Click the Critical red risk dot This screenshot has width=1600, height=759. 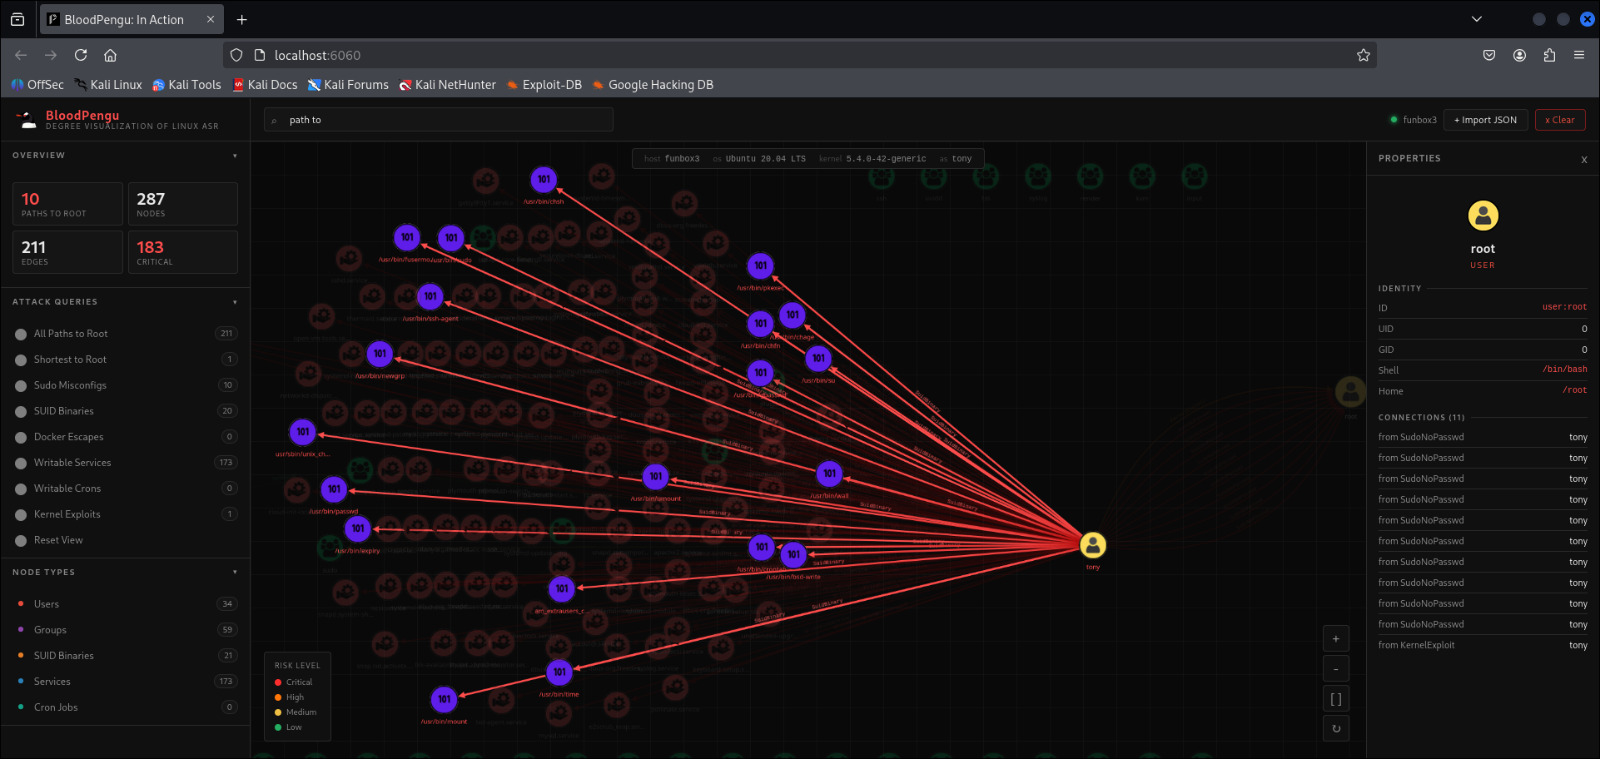click(278, 683)
